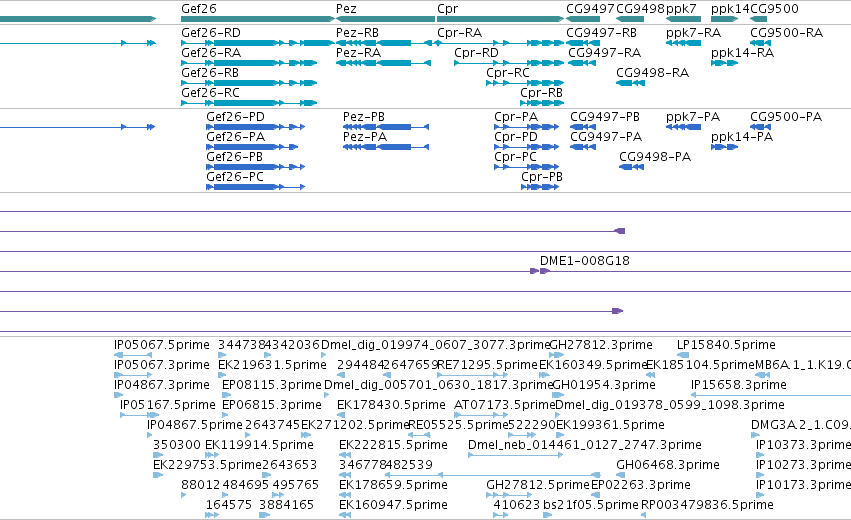Open the GH27812.3prime EST label
Image resolution: width=851 pixels, height=520 pixels.
point(601,345)
